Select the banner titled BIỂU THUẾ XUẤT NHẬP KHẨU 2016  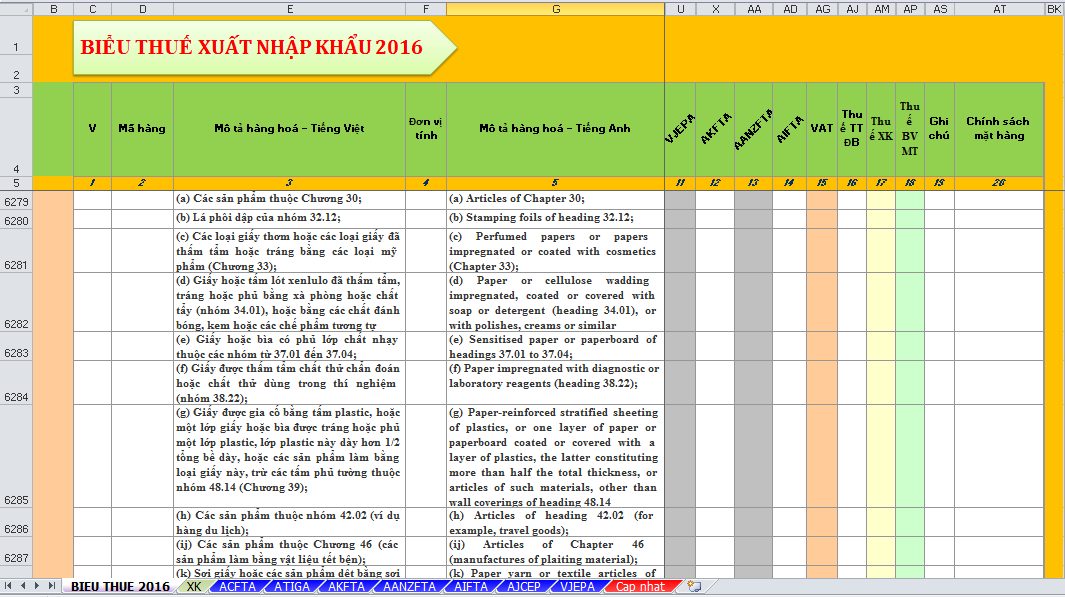tap(265, 48)
